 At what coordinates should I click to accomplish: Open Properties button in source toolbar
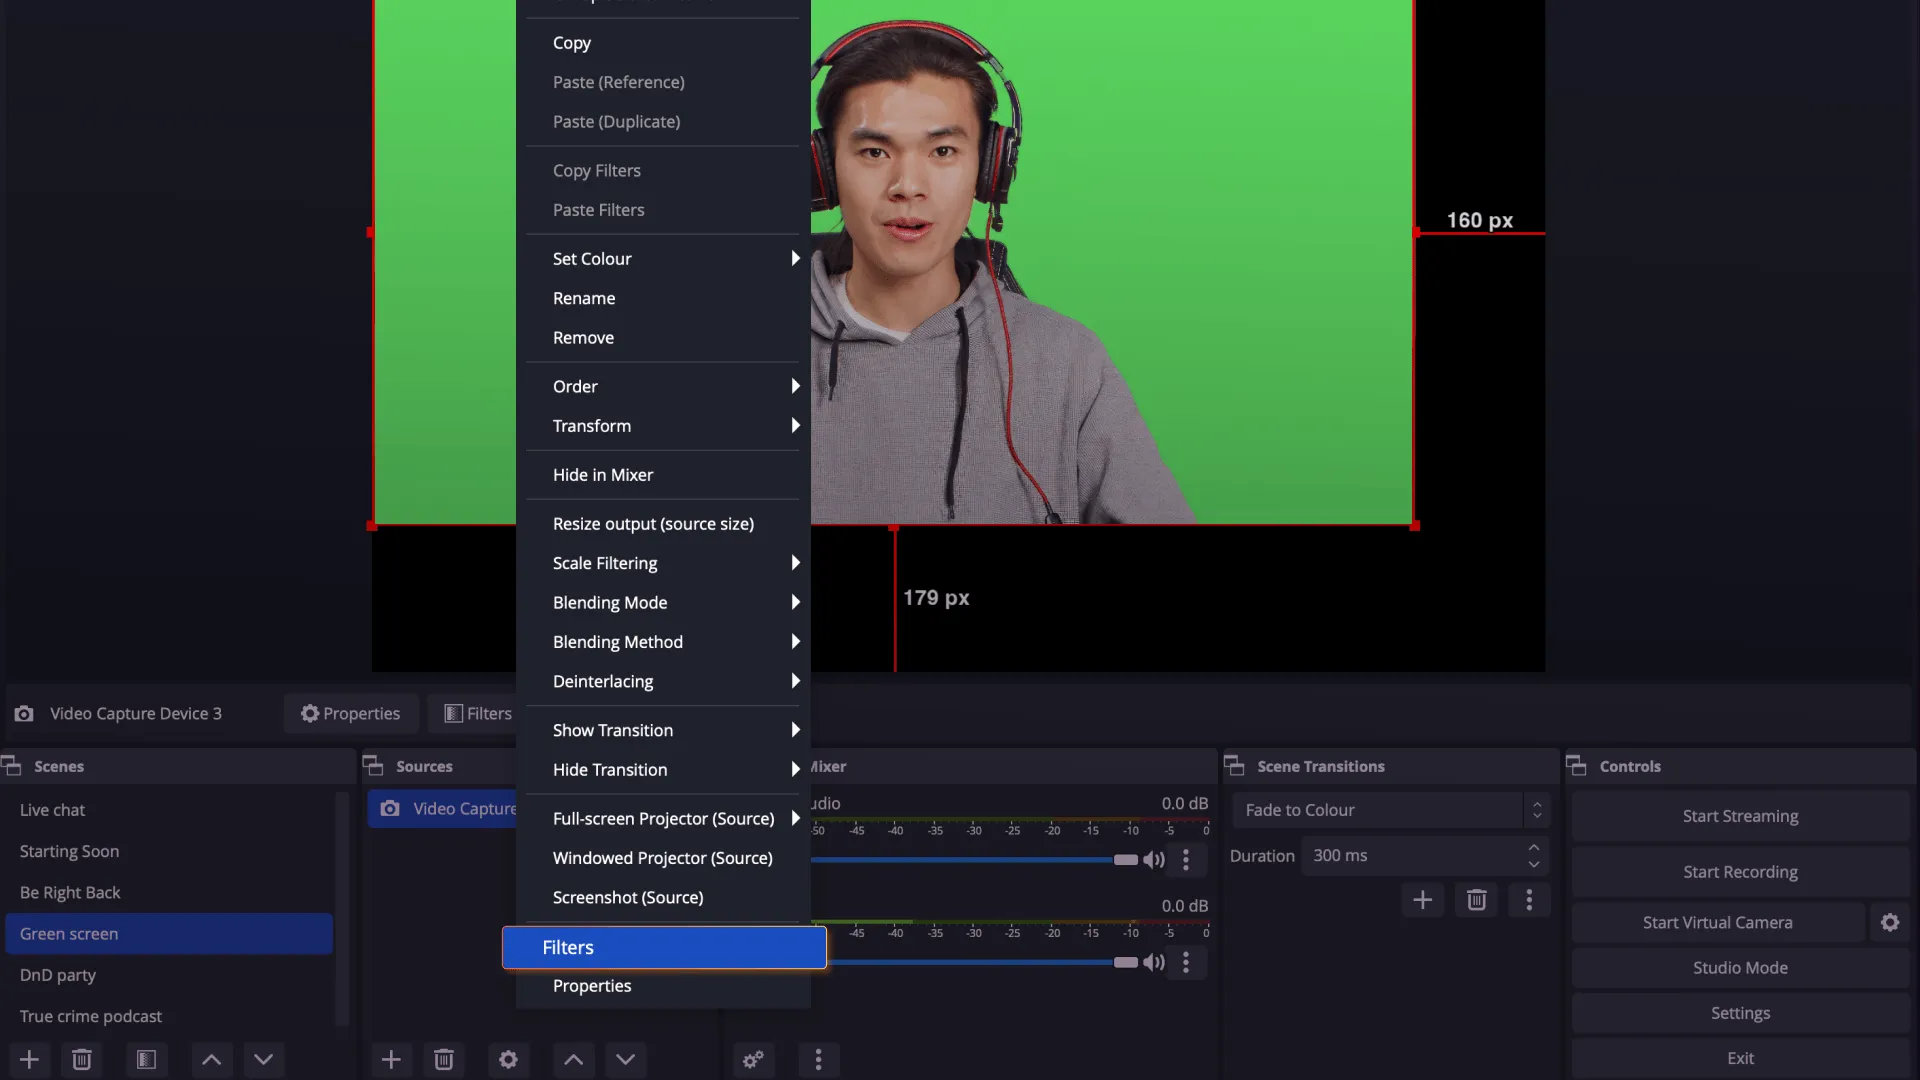[351, 714]
